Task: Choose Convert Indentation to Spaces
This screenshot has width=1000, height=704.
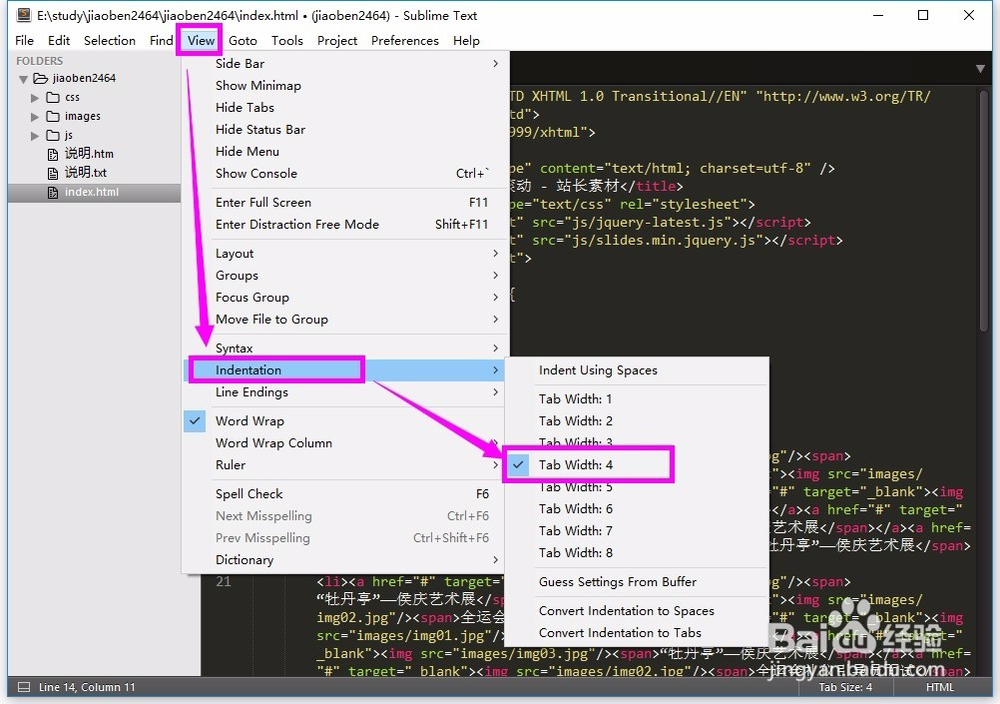Action: [626, 610]
